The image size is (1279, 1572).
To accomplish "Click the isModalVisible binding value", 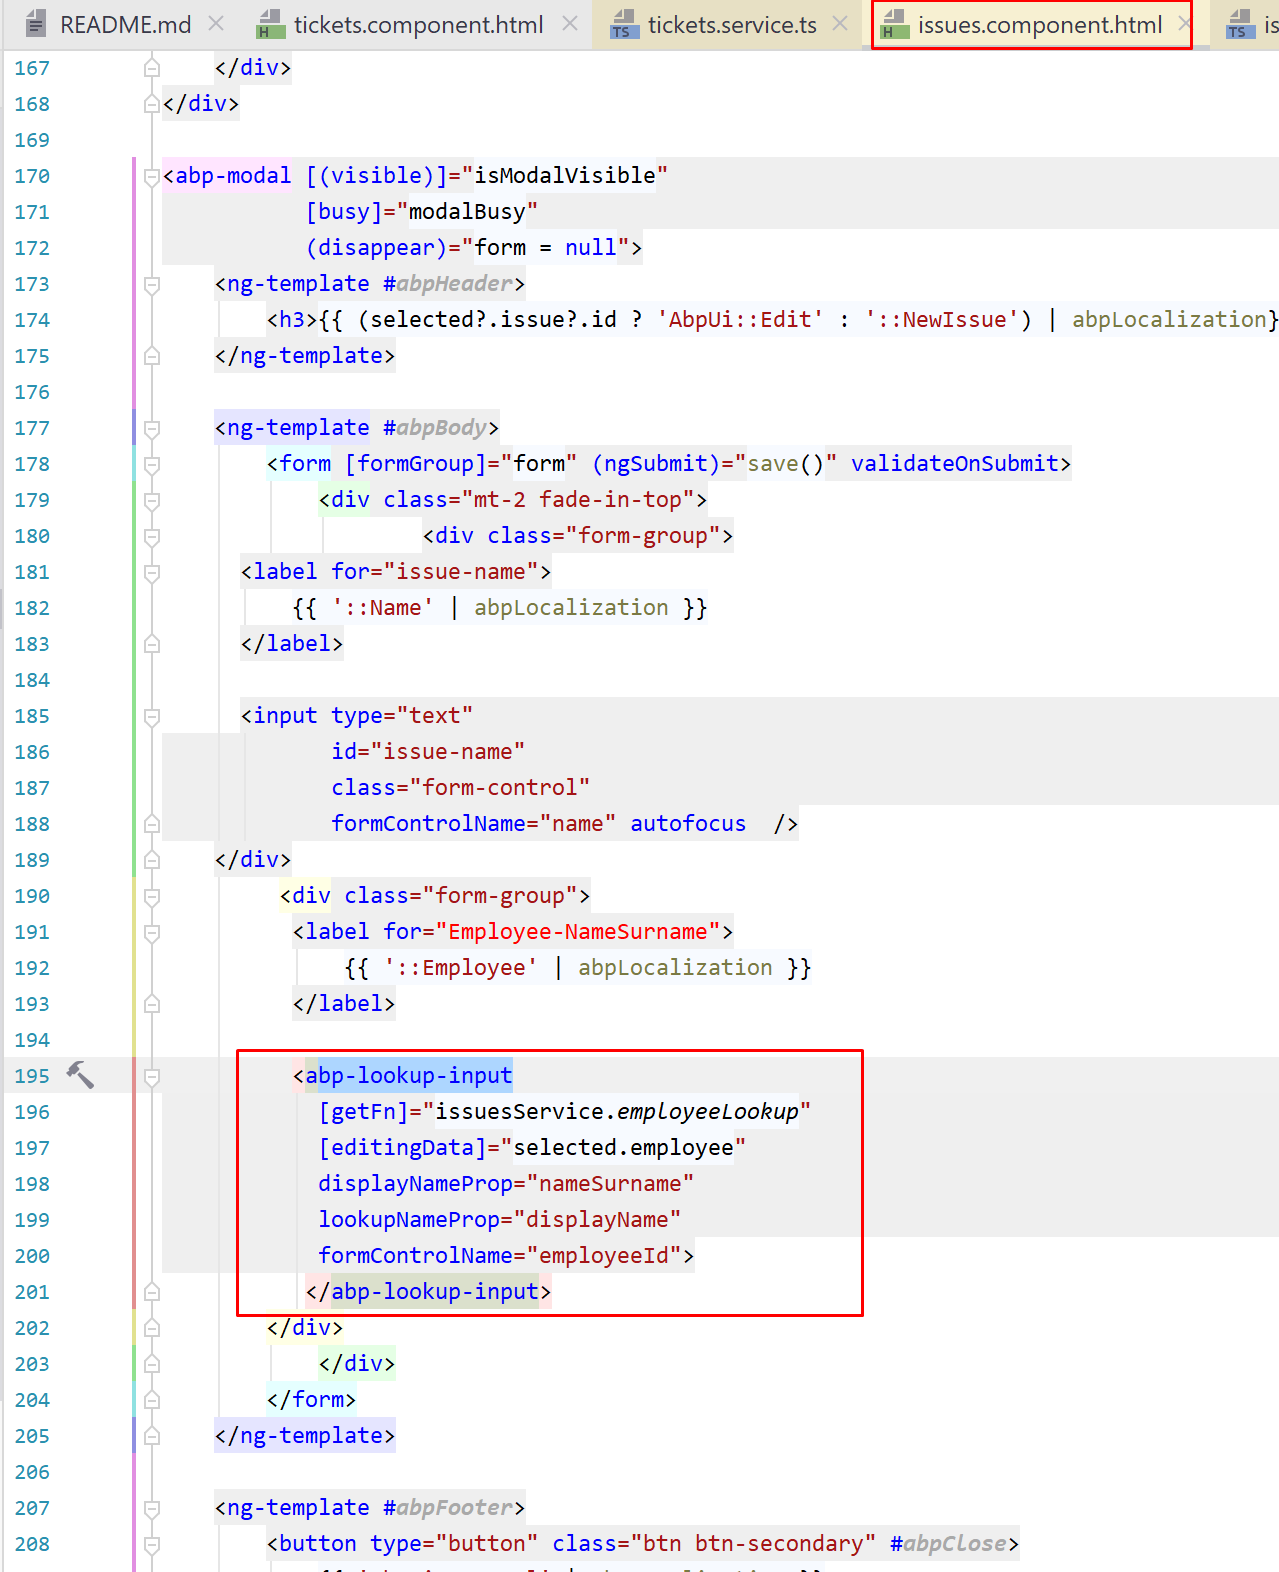I will click(x=565, y=176).
